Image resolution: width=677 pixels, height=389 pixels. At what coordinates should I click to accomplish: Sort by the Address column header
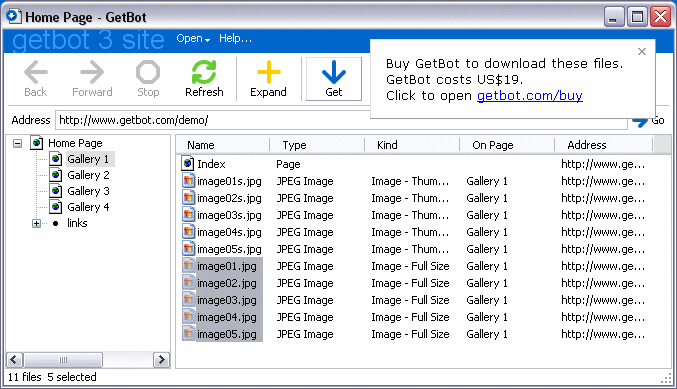(603, 145)
